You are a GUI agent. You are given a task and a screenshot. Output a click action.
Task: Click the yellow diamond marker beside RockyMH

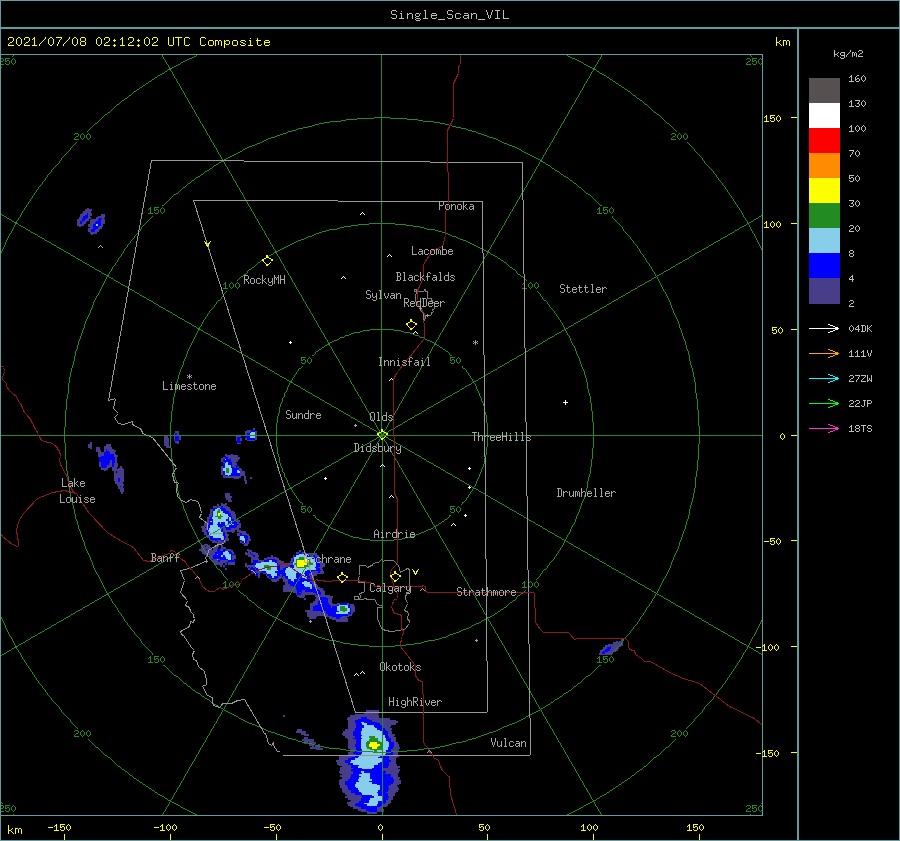tap(267, 261)
